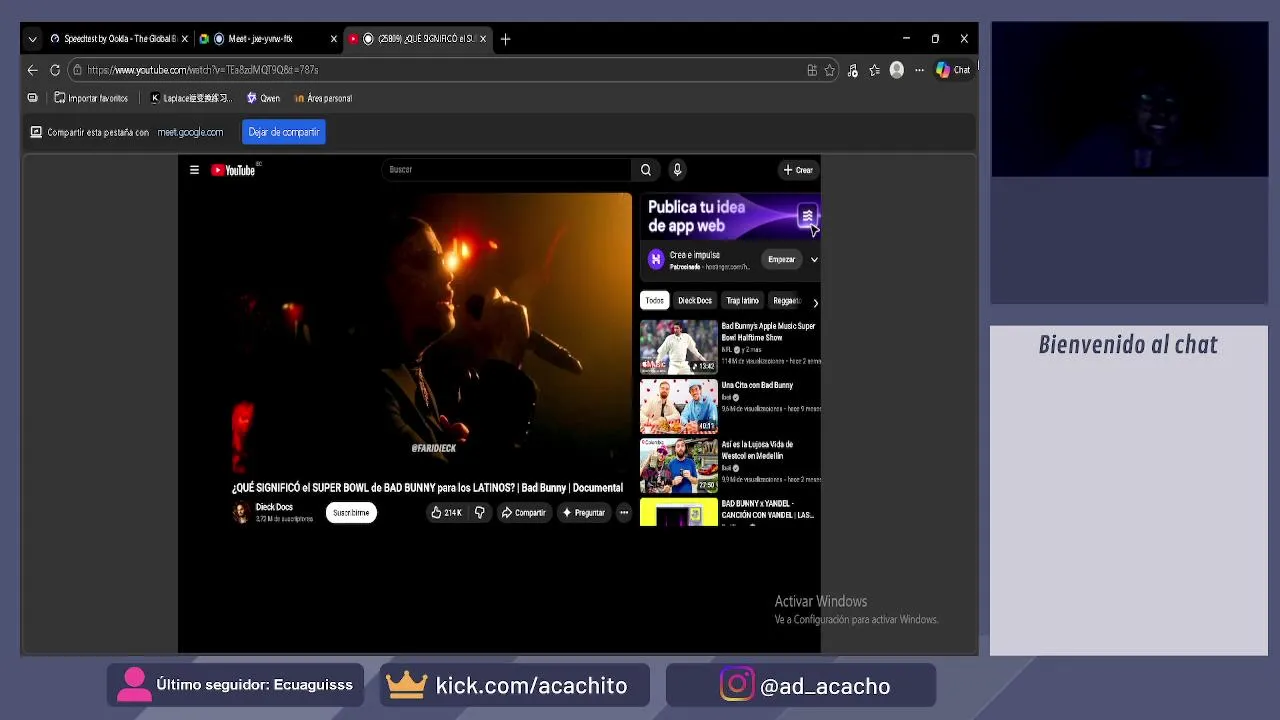Click the Dejar de compartir button

[x=284, y=132]
